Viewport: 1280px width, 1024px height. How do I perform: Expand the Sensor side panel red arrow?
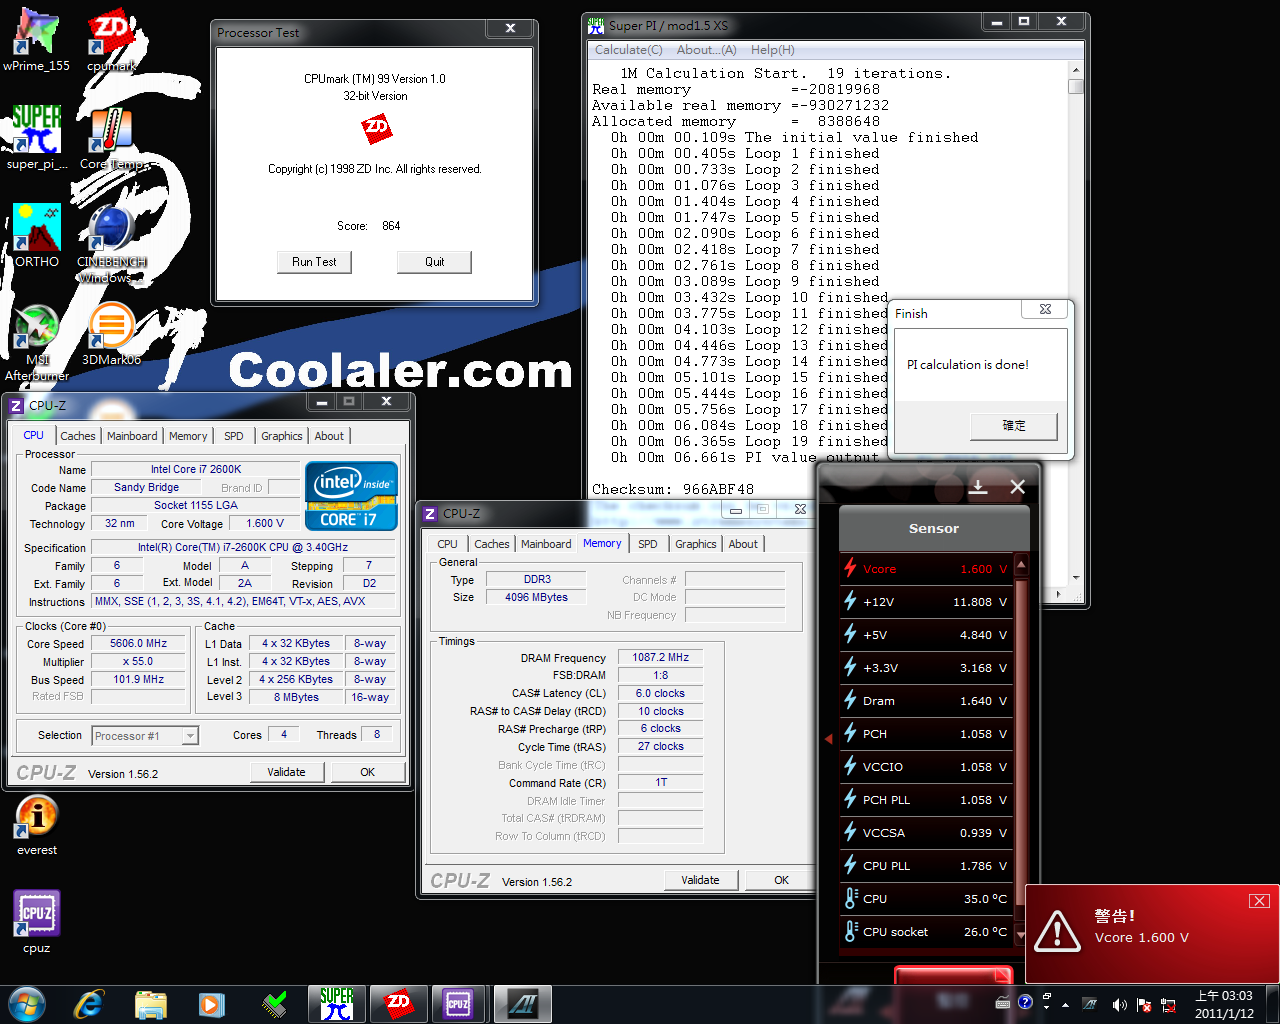pos(828,739)
